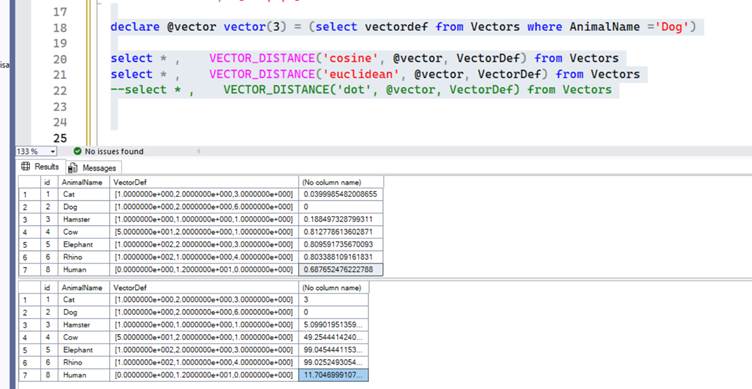Select euclidean value 5.09901951359 cell
Screen dimensions: 752x389
[333, 325]
